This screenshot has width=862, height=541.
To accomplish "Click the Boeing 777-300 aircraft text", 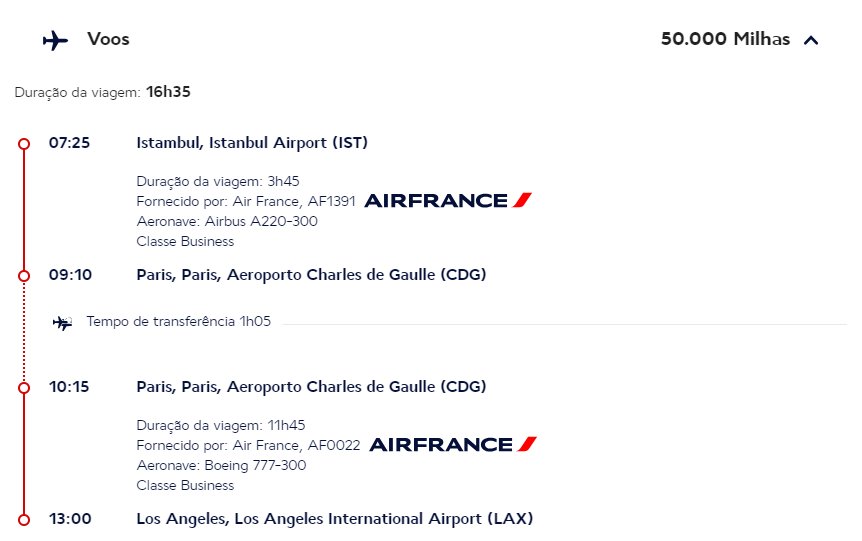I will pos(255,466).
